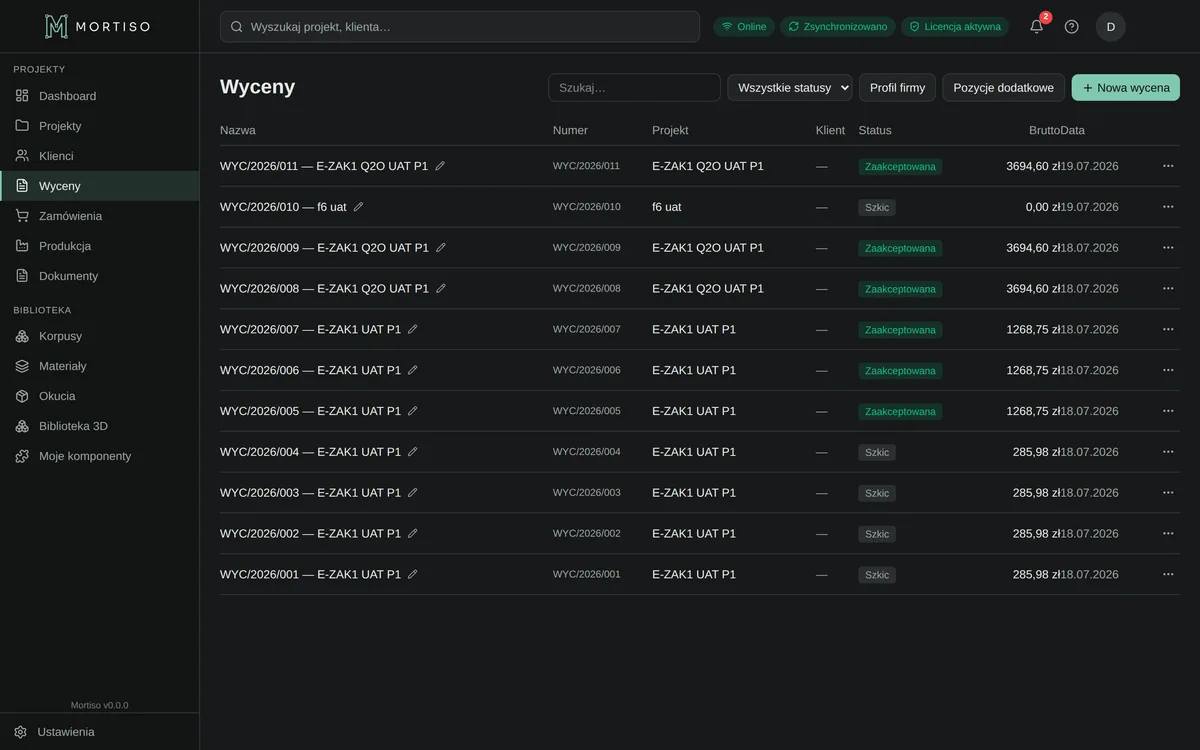Open the notifications bell icon
The width and height of the screenshot is (1200, 750).
(1037, 27)
